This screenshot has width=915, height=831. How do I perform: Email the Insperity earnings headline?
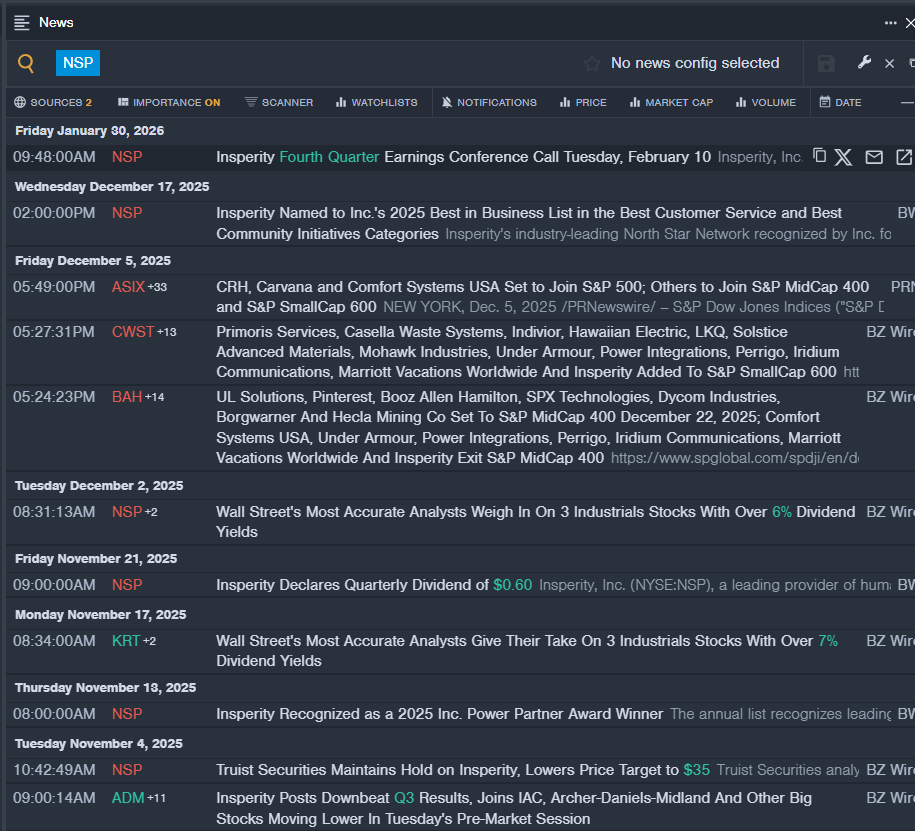pyautogui.click(x=874, y=157)
